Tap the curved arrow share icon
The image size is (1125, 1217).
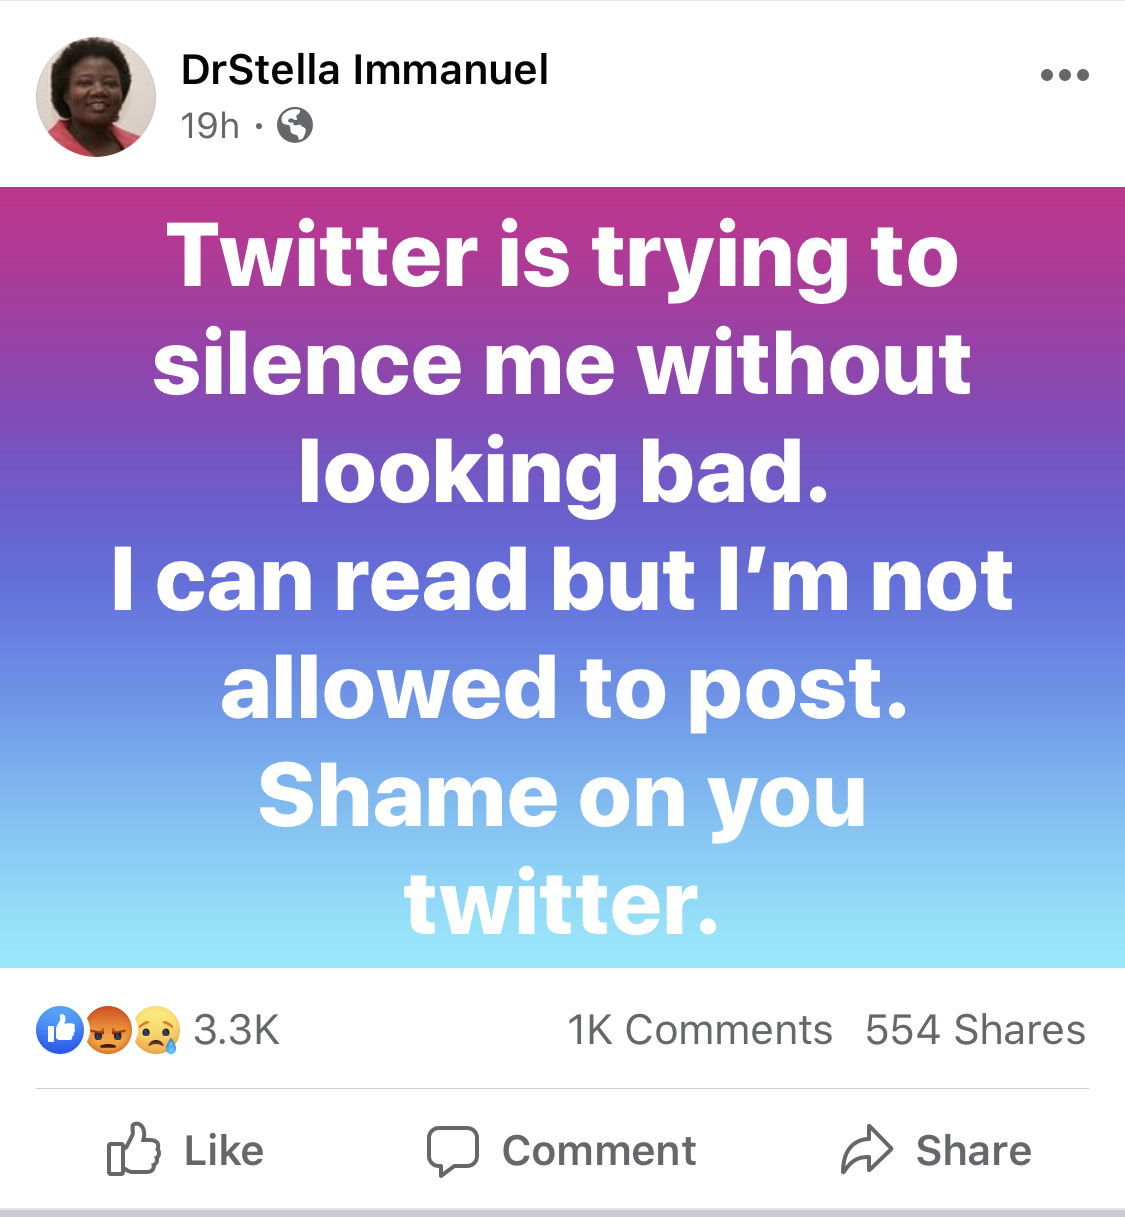click(866, 1150)
